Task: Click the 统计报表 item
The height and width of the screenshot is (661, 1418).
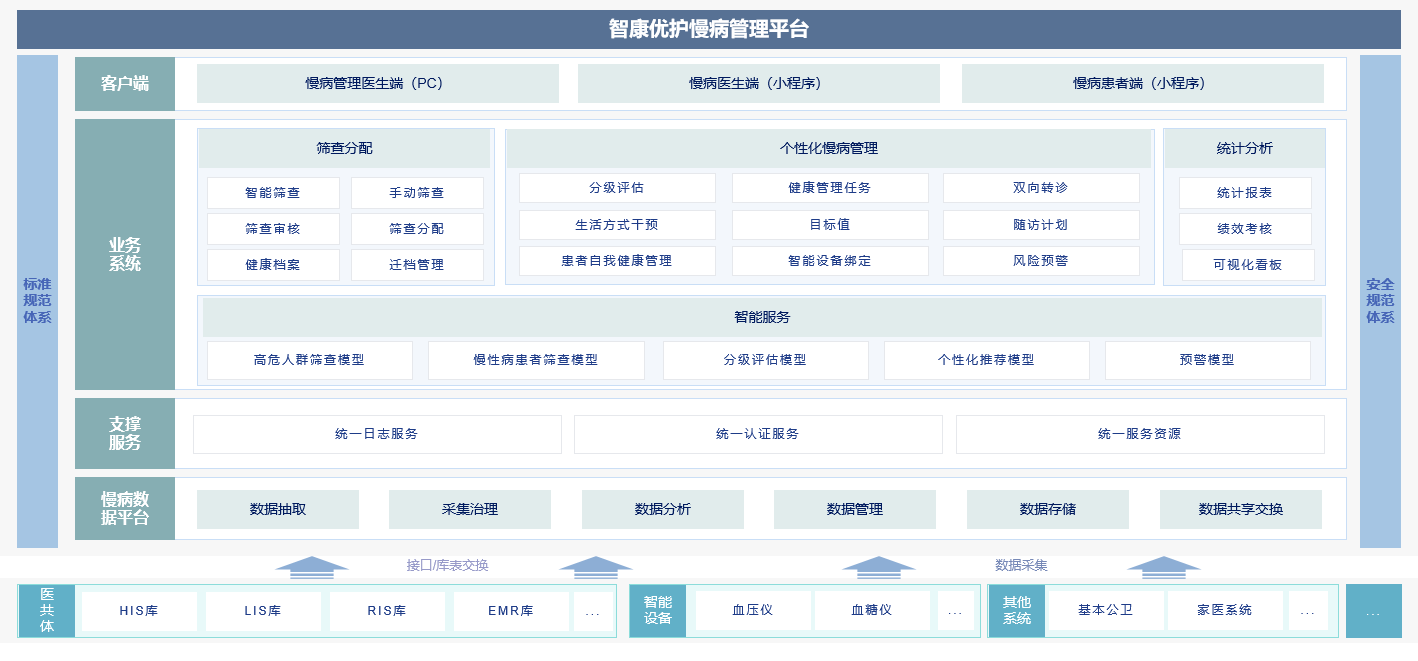Action: [1246, 193]
